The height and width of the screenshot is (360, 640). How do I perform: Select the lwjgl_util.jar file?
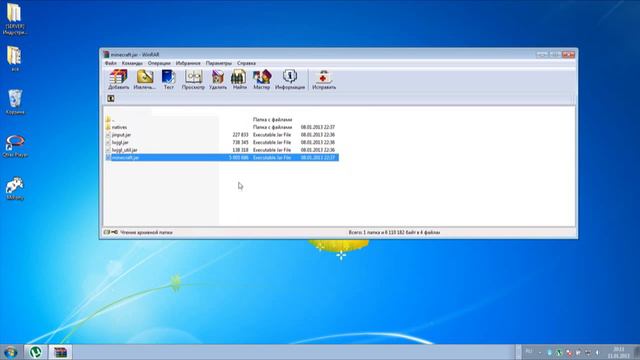222,150
